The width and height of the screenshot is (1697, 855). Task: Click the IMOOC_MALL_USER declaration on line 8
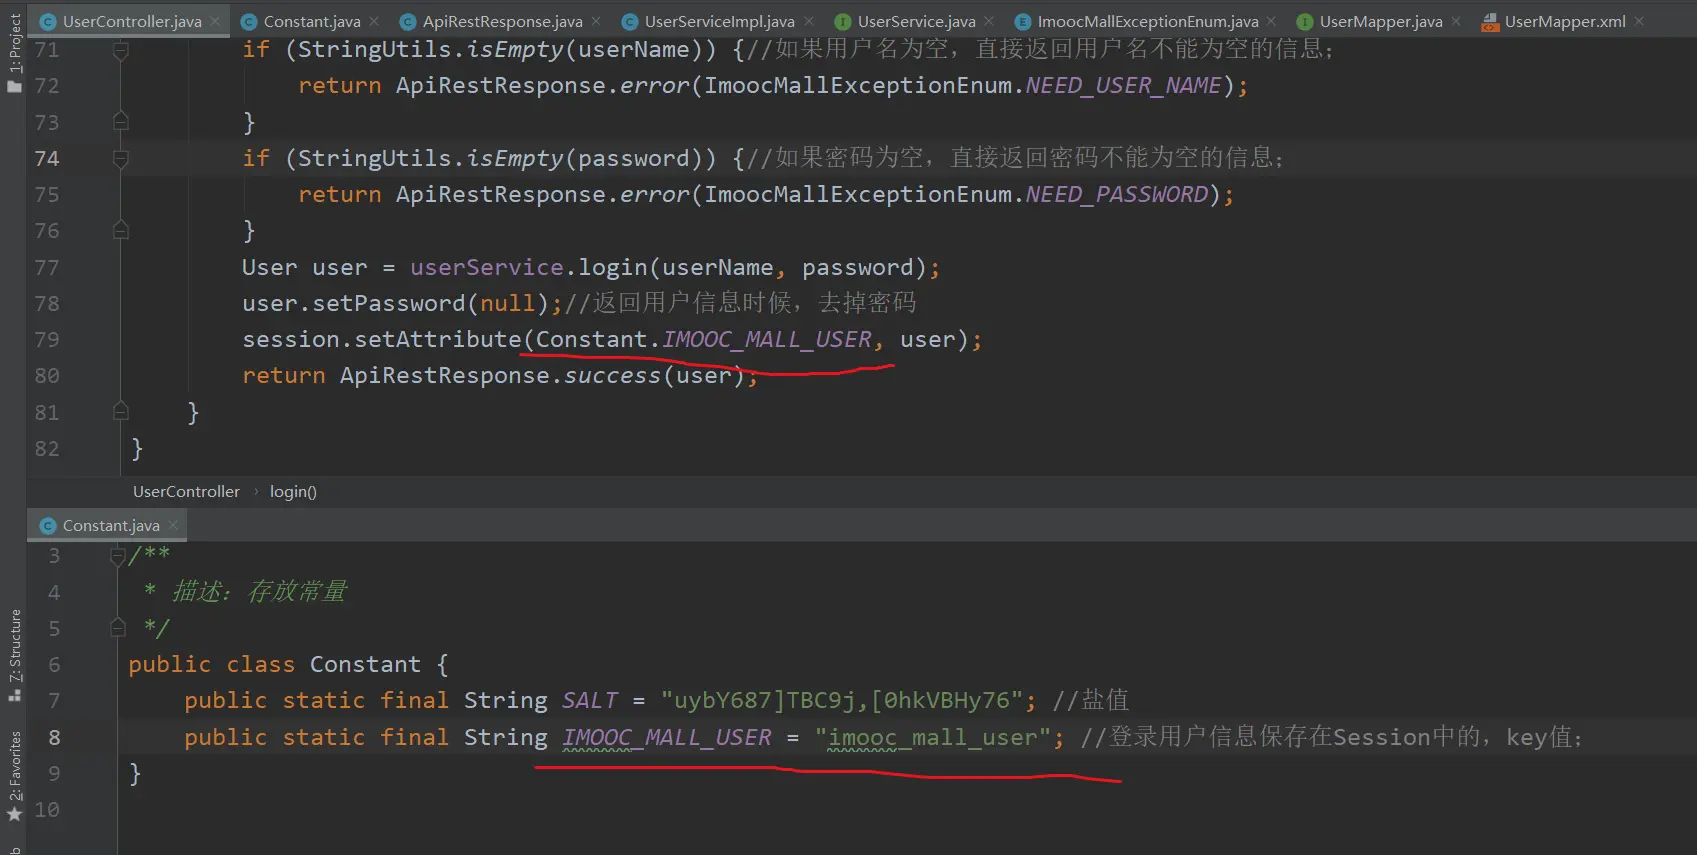[x=667, y=737]
